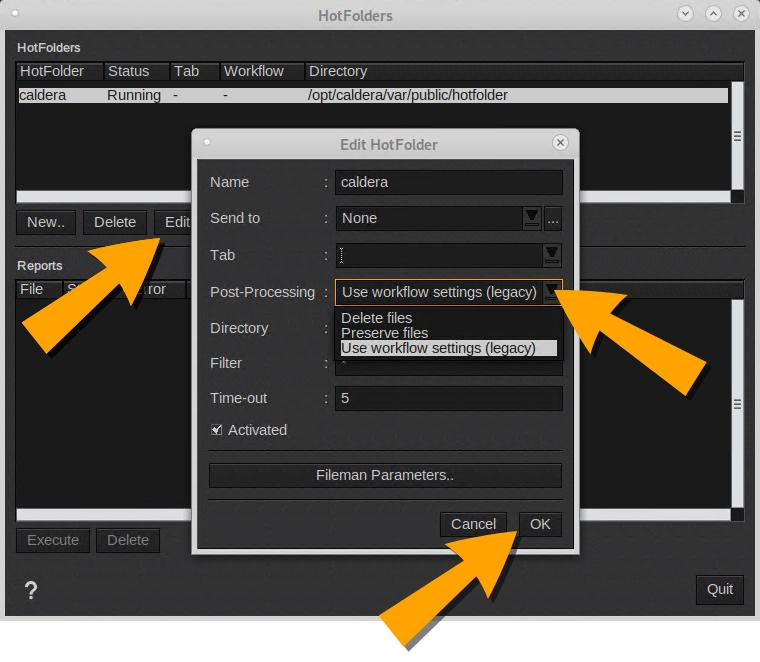
Task: Click the New.. hotfolder button
Action: [45, 222]
